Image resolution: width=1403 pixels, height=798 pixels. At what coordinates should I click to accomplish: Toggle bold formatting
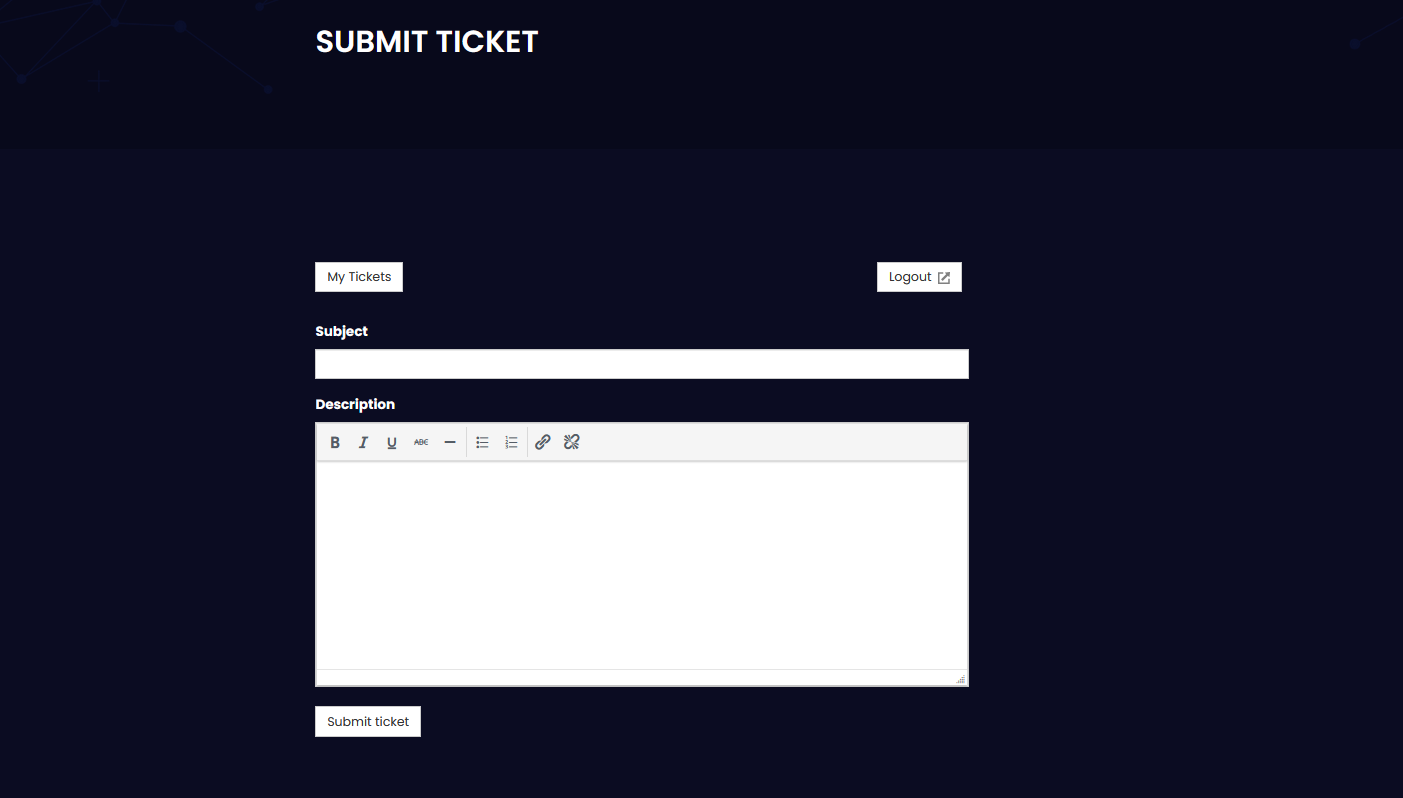click(335, 441)
